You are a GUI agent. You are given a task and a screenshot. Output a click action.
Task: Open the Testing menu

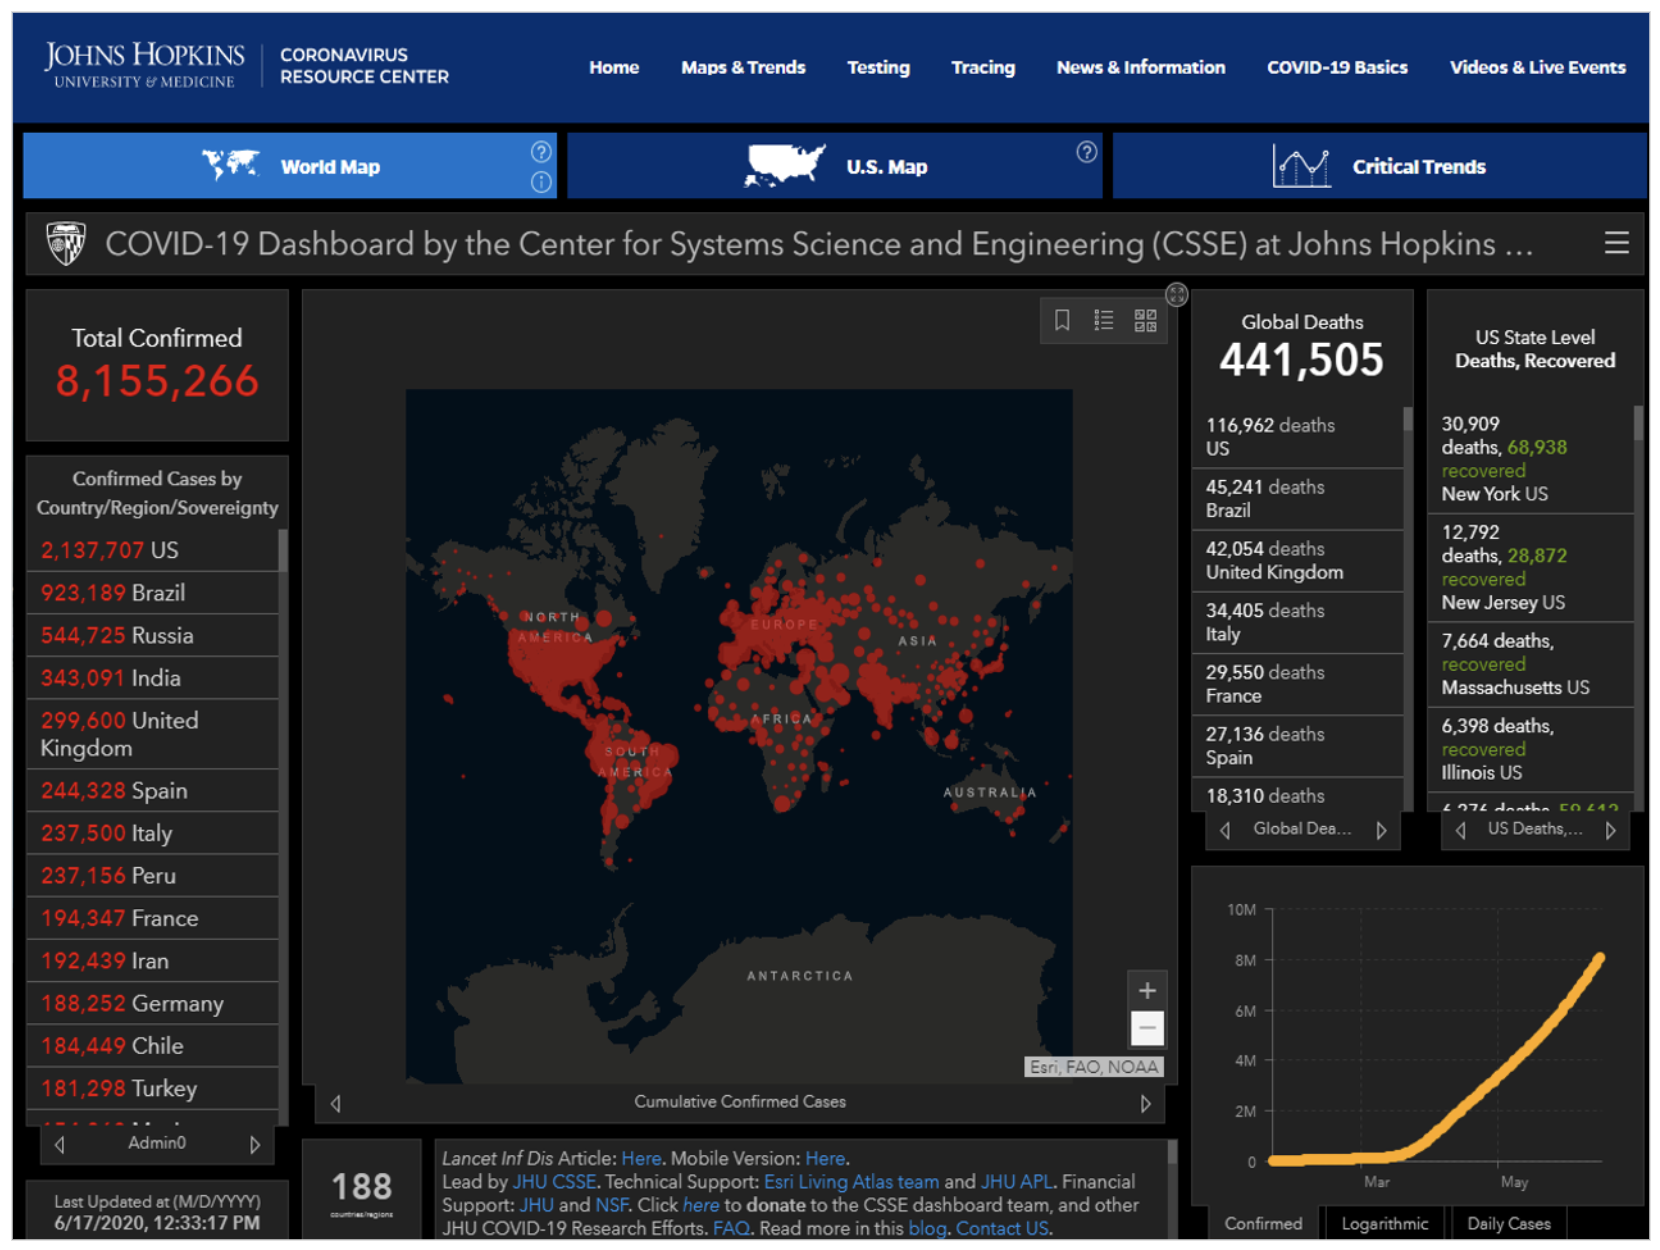[x=878, y=67]
